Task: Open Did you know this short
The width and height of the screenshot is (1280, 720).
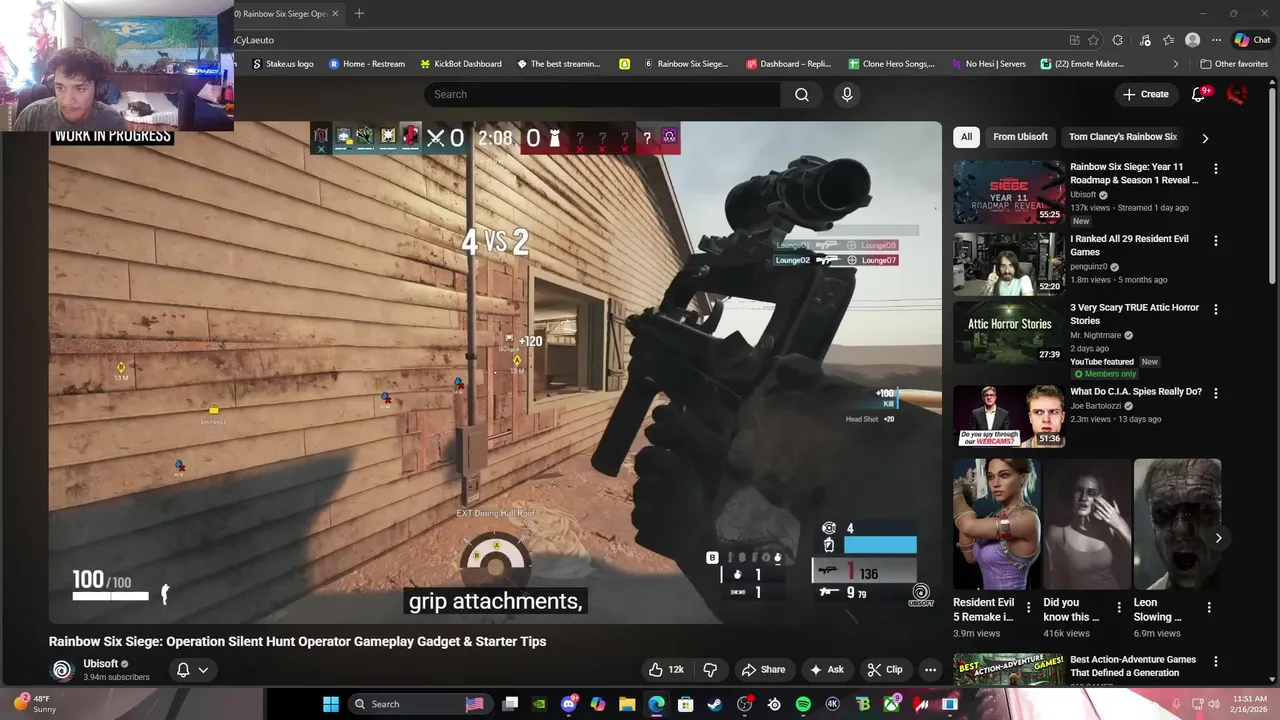Action: pyautogui.click(x=1087, y=524)
